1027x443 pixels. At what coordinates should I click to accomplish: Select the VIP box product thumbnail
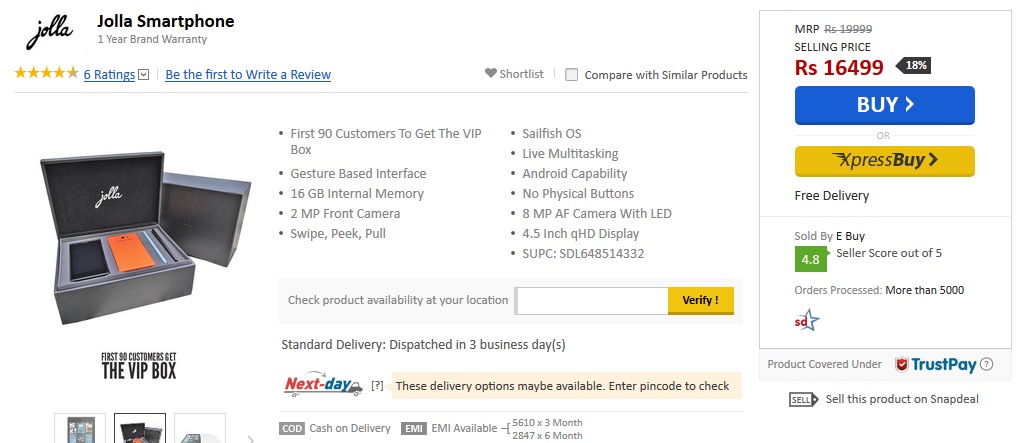pyautogui.click(x=140, y=429)
